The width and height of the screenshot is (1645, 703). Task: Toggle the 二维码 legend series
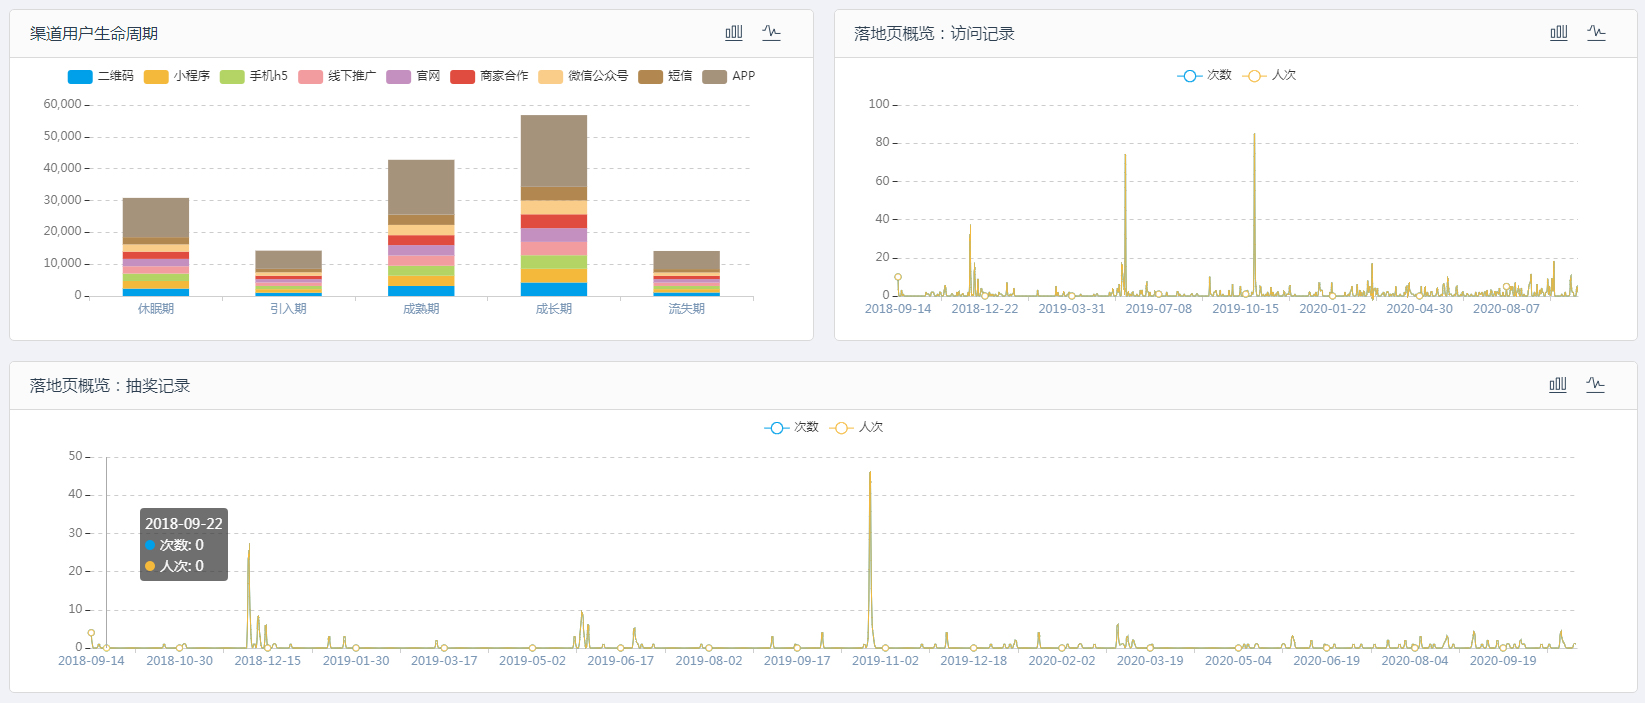100,76
